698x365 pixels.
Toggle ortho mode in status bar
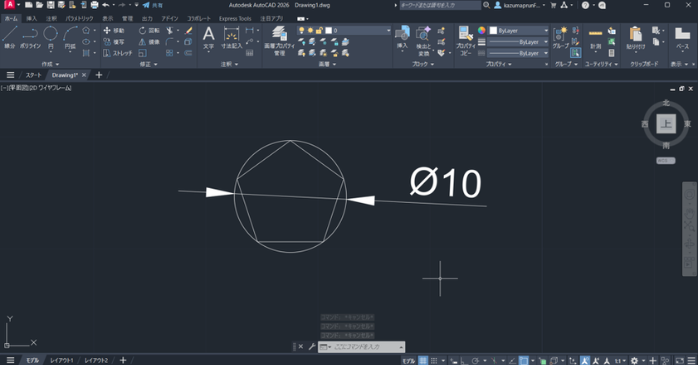(x=464, y=361)
